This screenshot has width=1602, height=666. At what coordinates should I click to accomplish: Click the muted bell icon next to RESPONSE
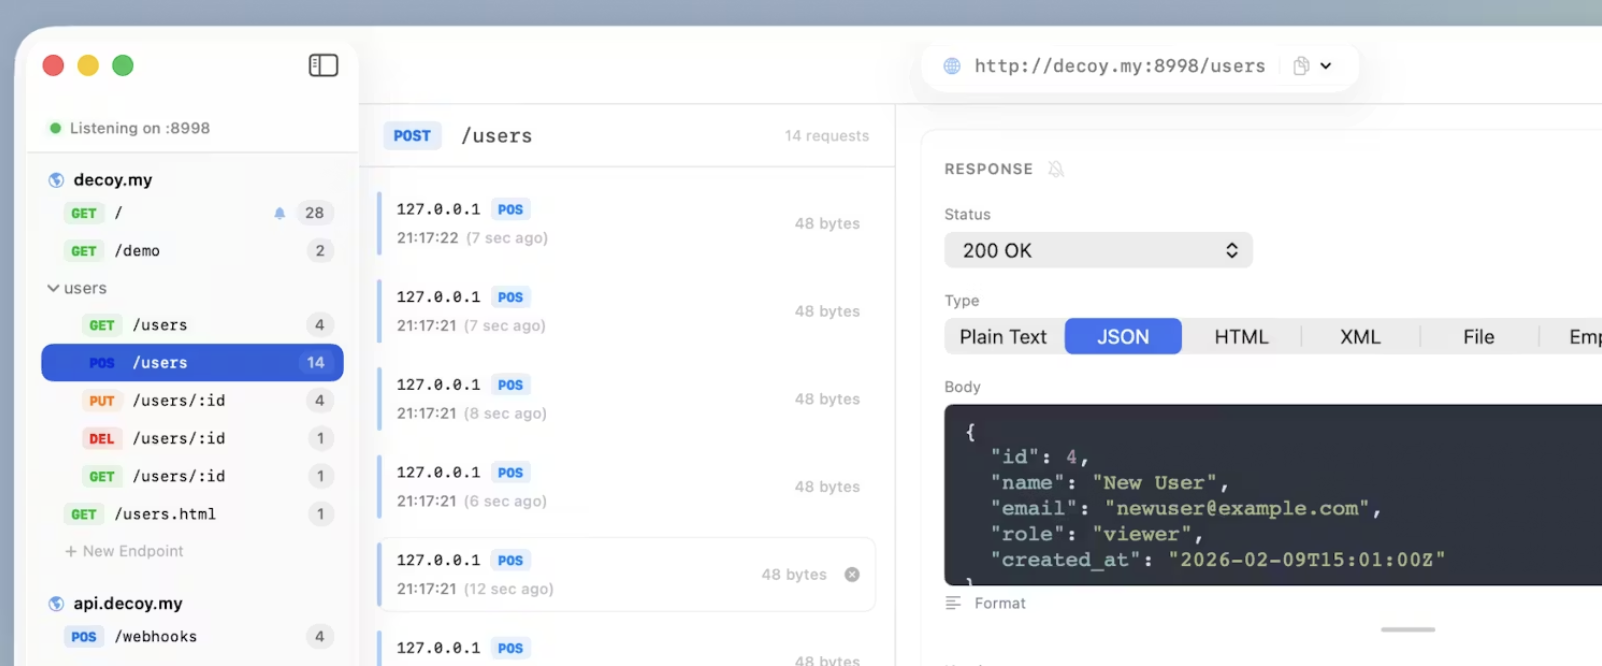click(x=1056, y=169)
